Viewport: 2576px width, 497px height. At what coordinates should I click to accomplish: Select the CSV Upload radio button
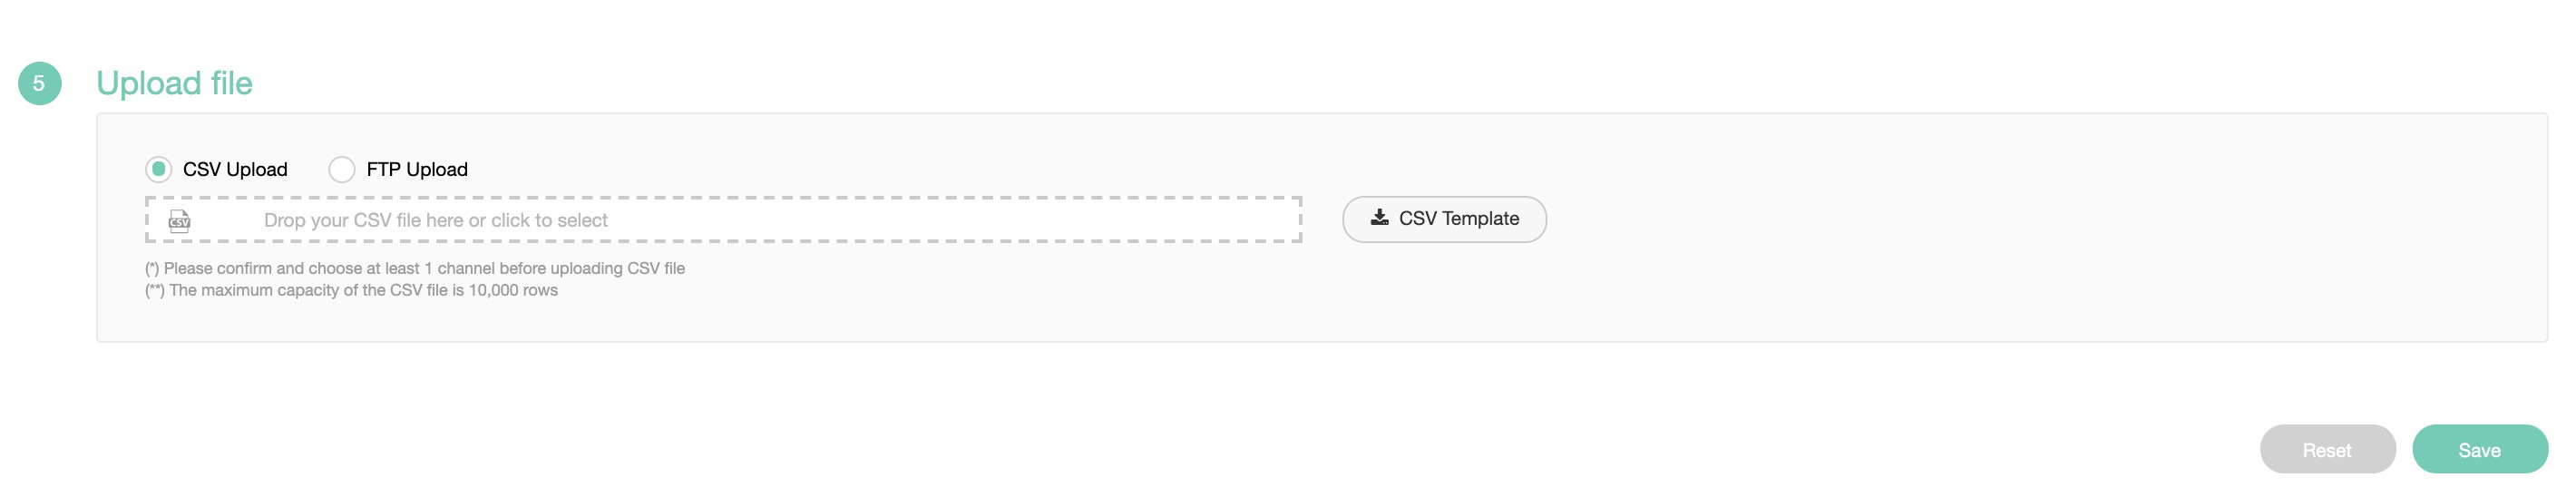click(158, 169)
